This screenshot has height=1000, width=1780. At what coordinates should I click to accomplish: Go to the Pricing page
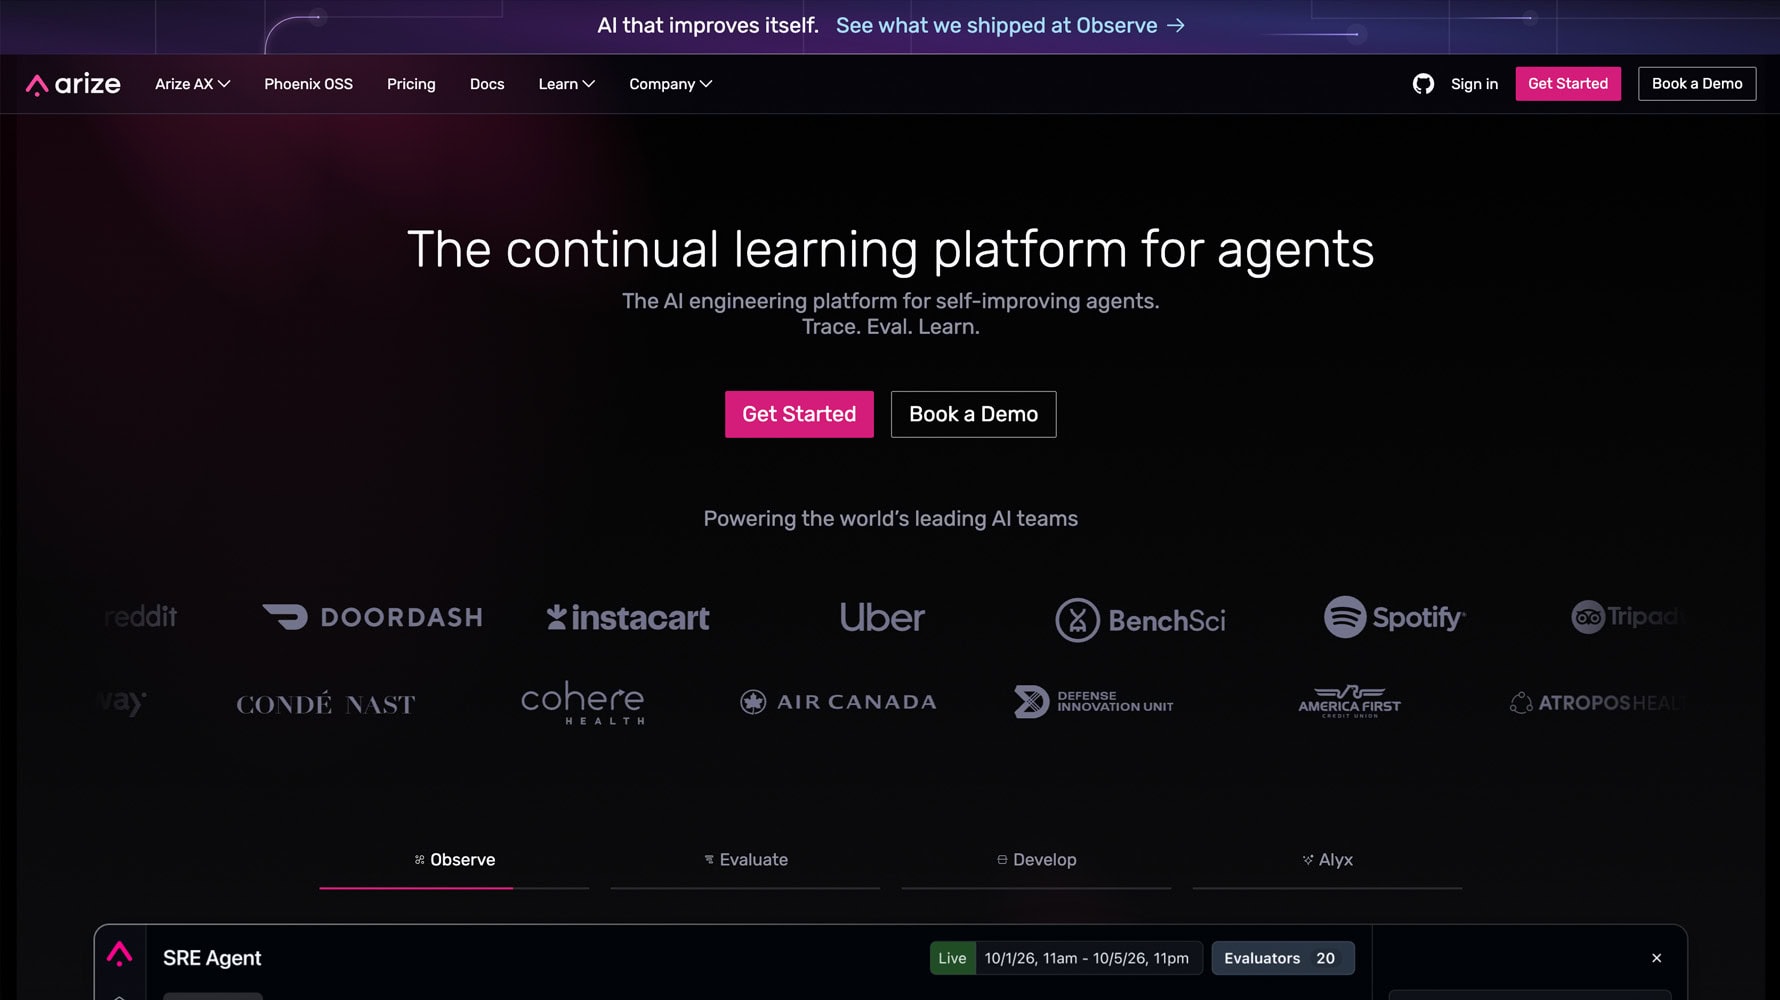pos(411,84)
